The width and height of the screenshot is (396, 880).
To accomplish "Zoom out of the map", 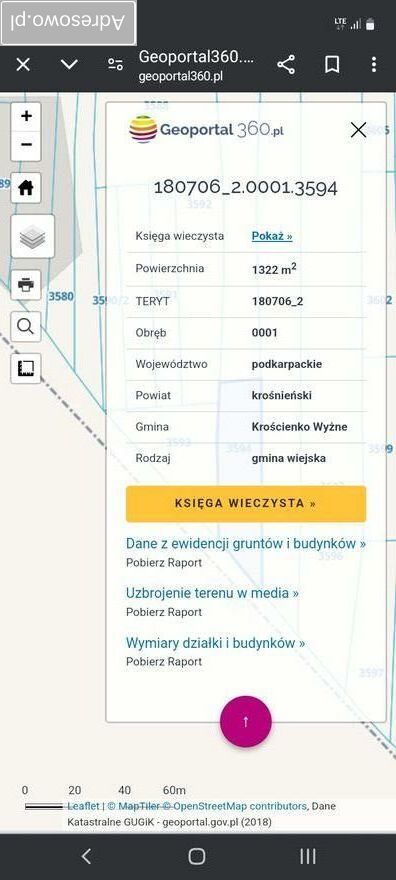I will (x=26, y=145).
